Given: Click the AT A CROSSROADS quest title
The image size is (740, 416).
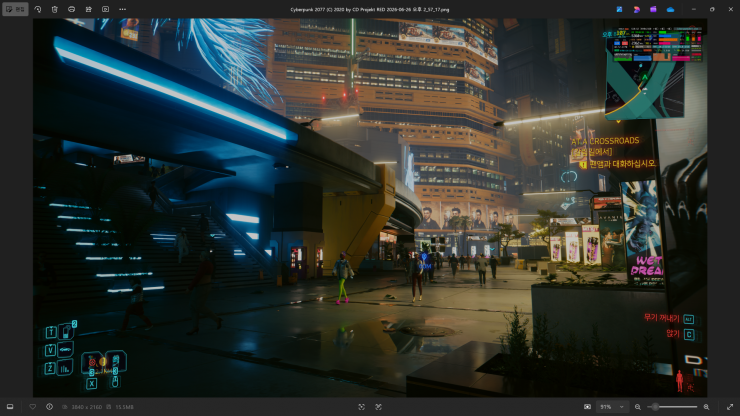Looking at the screenshot, I should (605, 141).
